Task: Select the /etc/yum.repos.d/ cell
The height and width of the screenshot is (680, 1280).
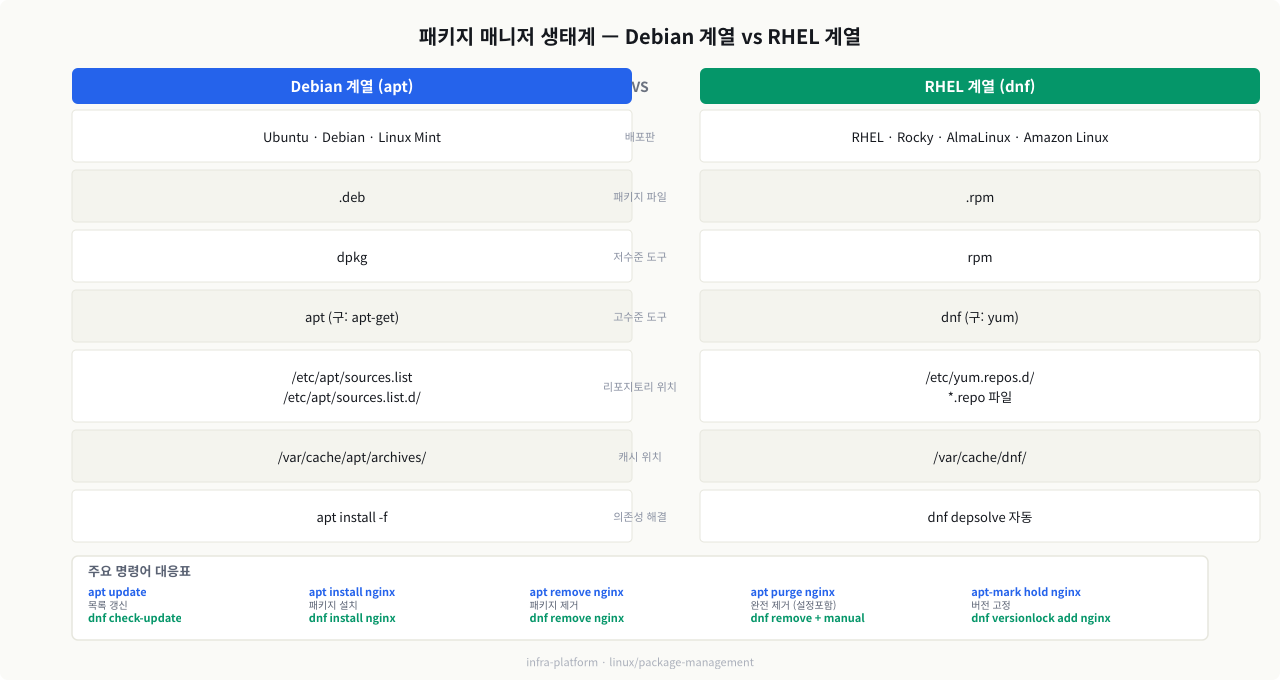Action: (980, 386)
